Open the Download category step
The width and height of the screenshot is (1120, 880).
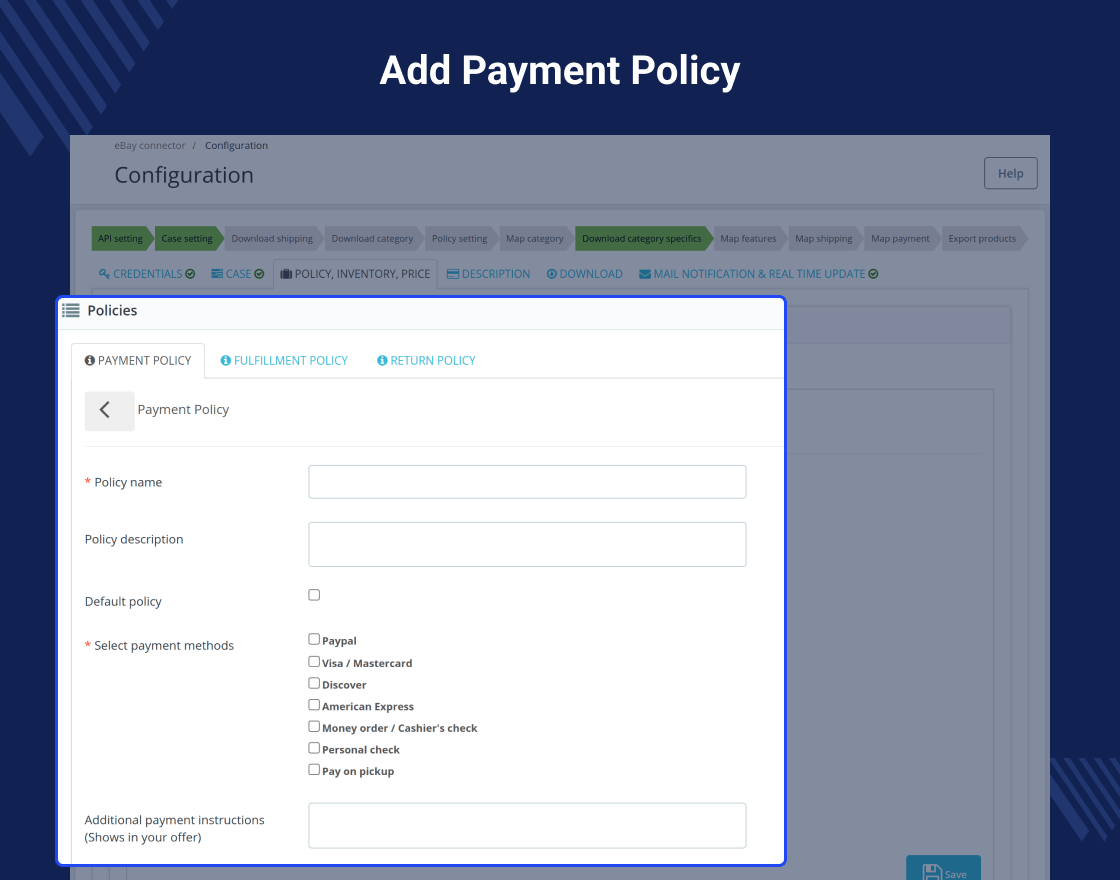[372, 239]
